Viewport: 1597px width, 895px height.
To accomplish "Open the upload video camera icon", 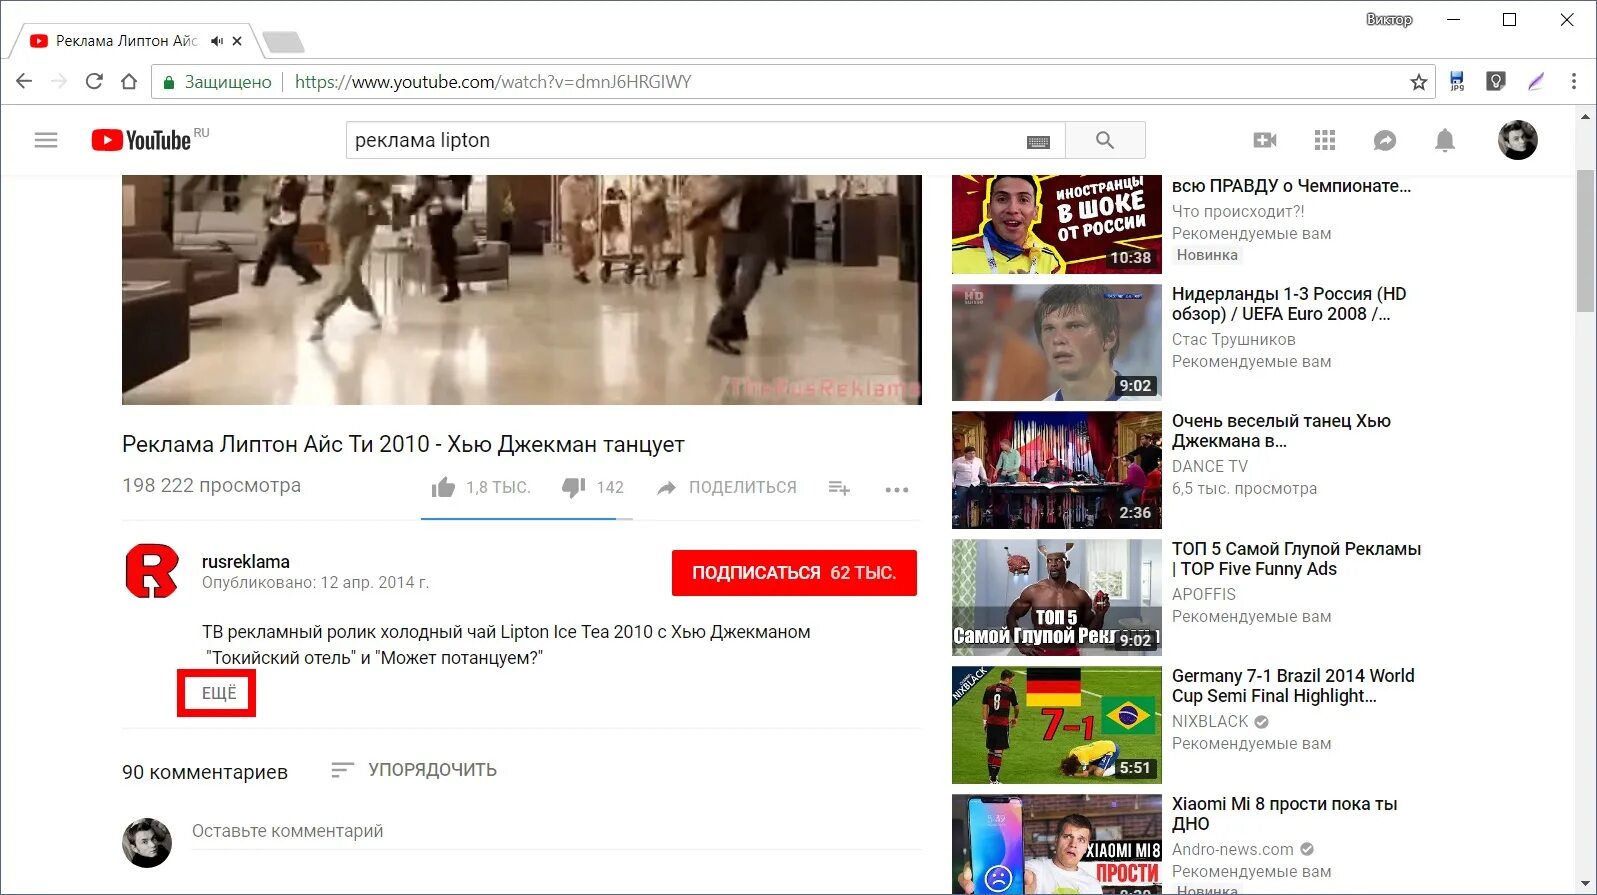I will [1265, 140].
